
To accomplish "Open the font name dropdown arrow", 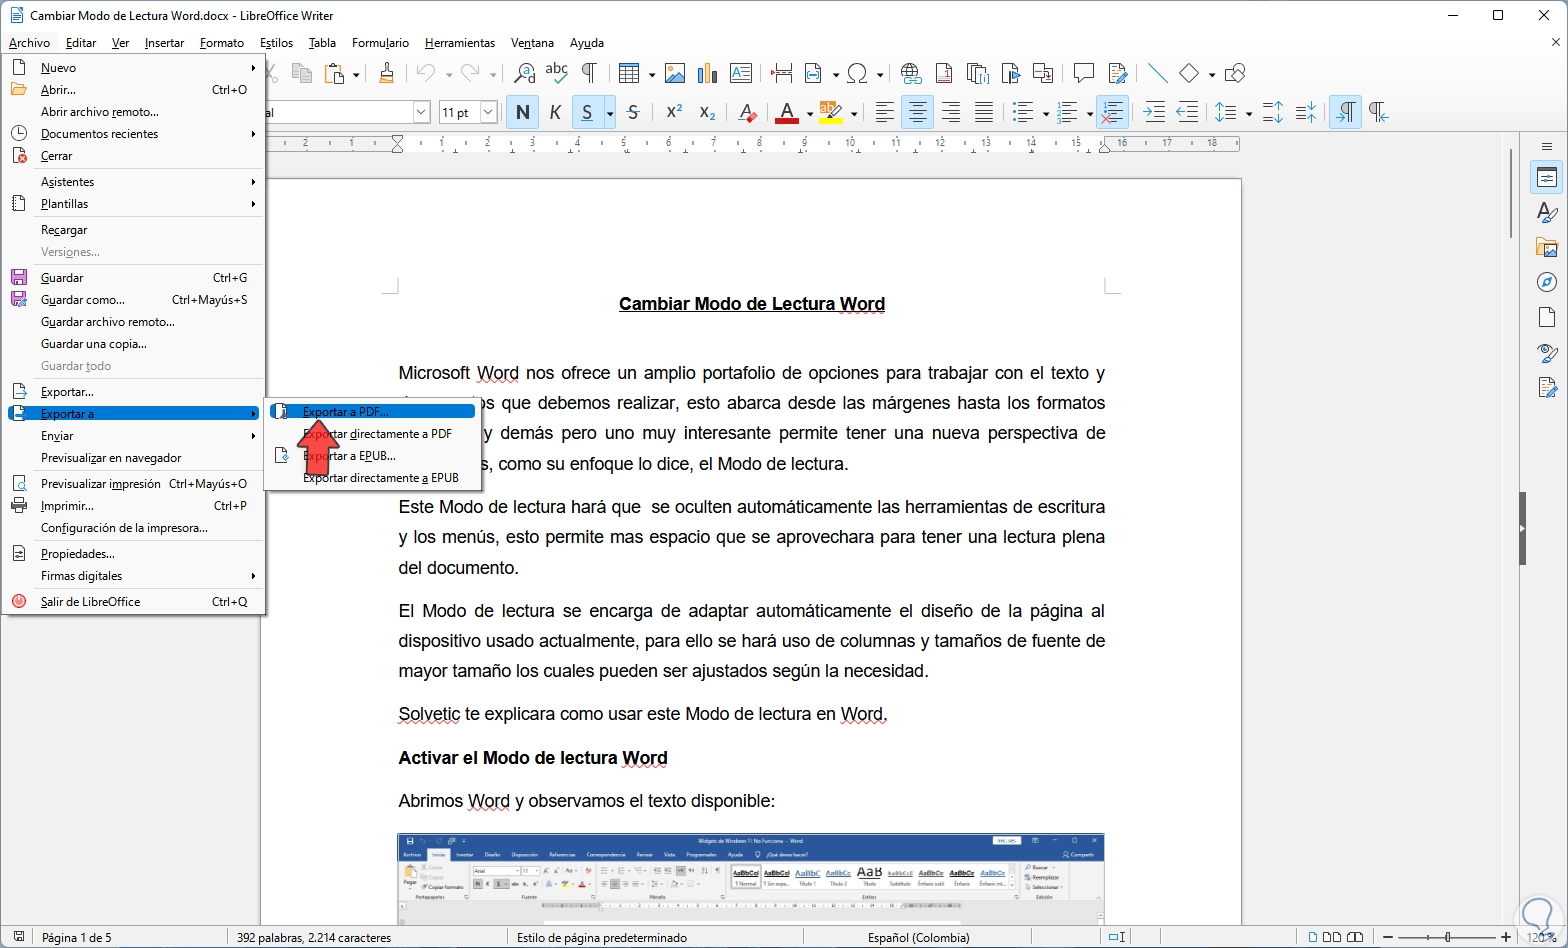I will click(421, 113).
